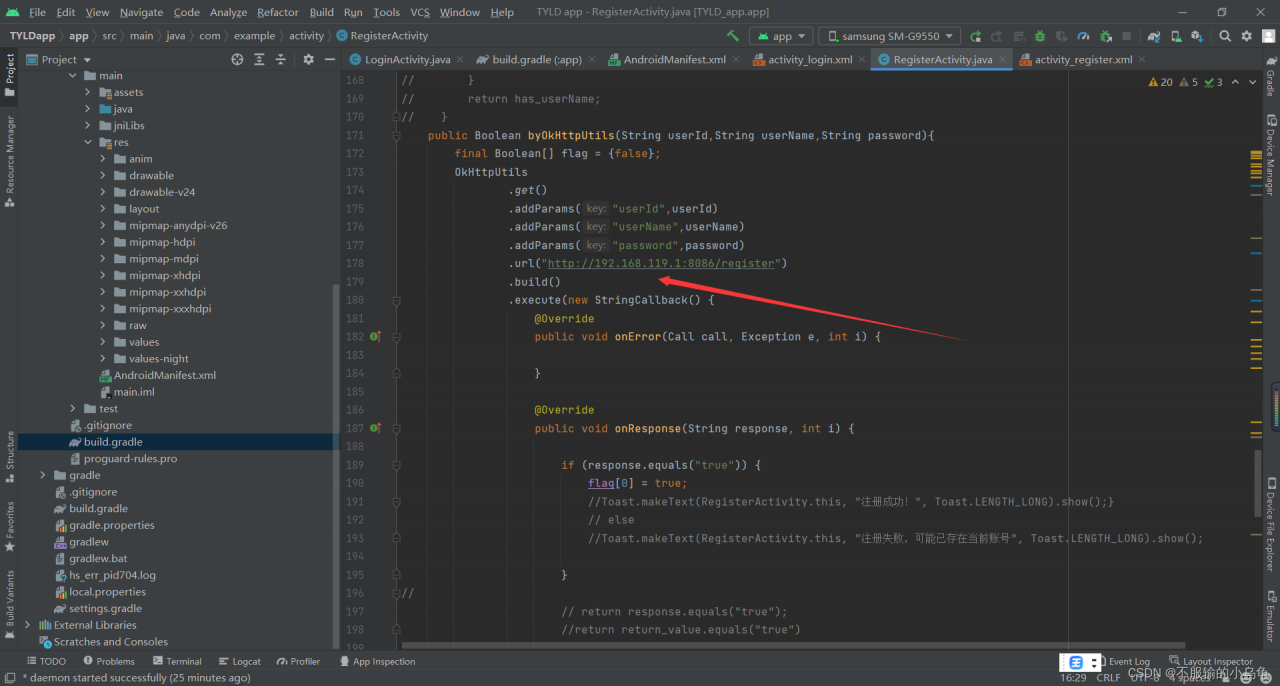The height and width of the screenshot is (686, 1280).
Task: Open the app run configuration dropdown
Action: [x=782, y=36]
